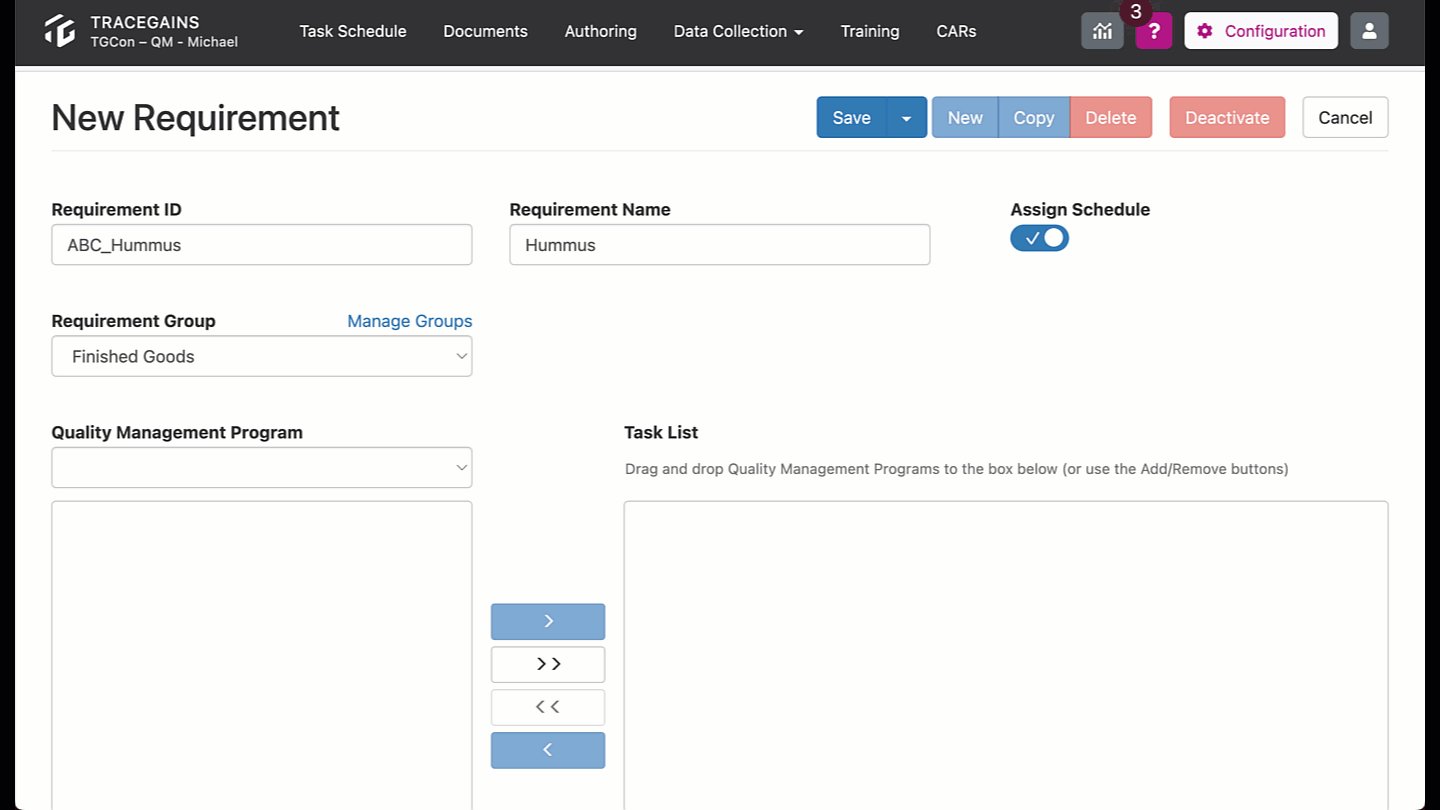The image size is (1440, 810).
Task: Toggle the Assign Schedule switch
Action: (1039, 238)
